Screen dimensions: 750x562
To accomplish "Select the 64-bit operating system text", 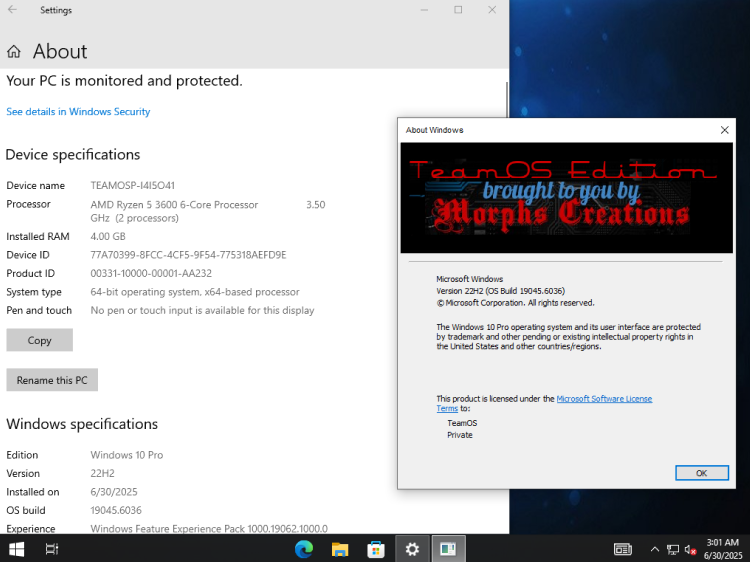I will pos(195,292).
